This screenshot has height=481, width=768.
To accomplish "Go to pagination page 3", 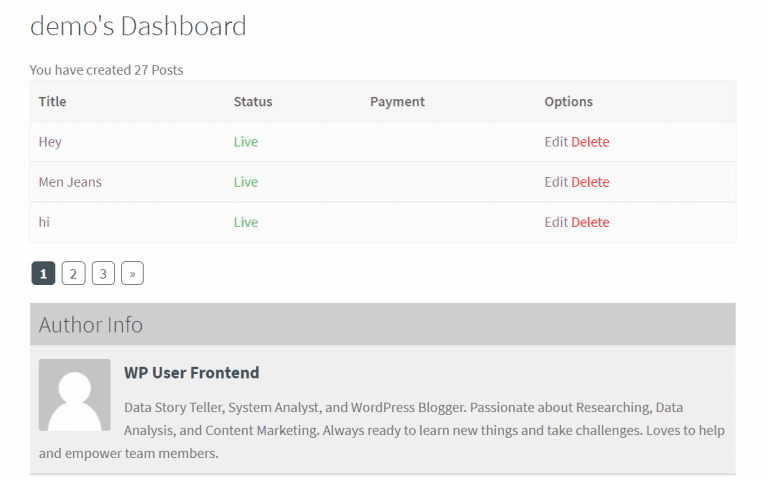I will coord(103,273).
